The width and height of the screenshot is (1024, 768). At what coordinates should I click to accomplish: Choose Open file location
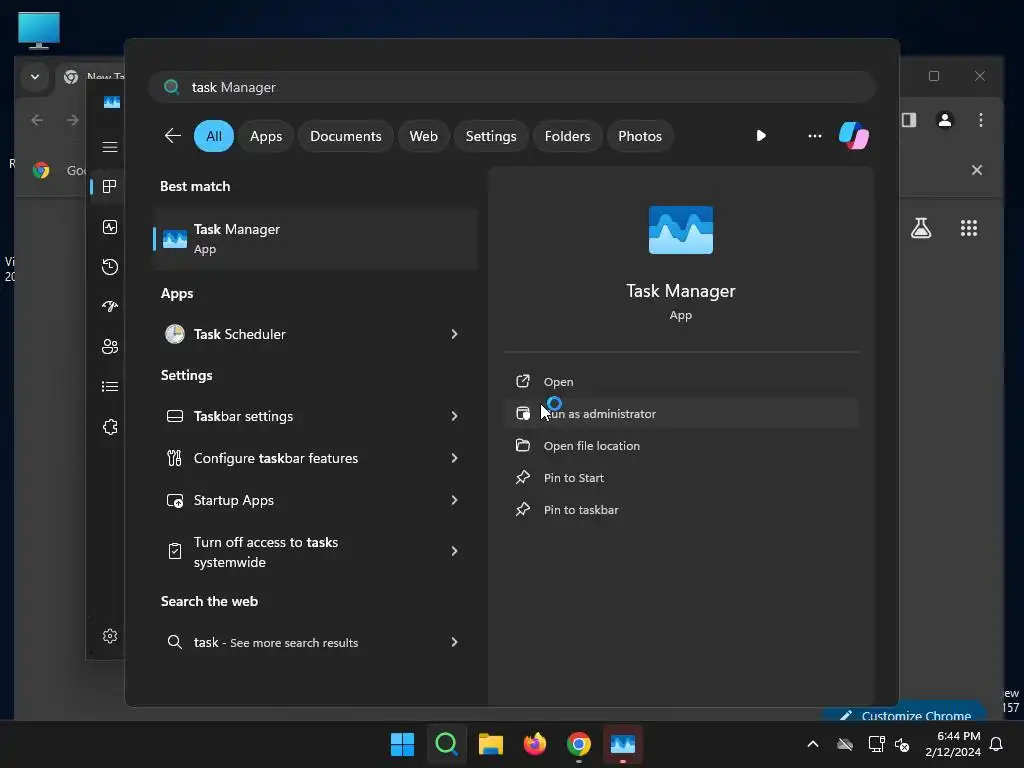[x=680, y=445]
